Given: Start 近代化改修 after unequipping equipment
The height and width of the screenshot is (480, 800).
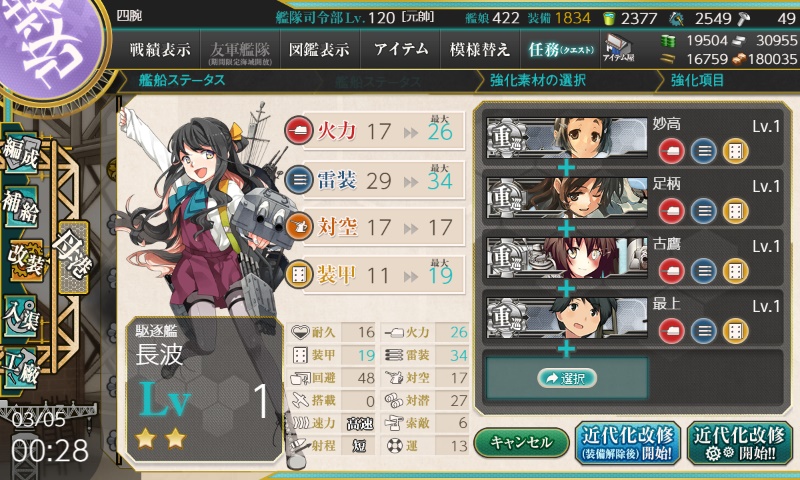Looking at the screenshot, I should (628, 443).
